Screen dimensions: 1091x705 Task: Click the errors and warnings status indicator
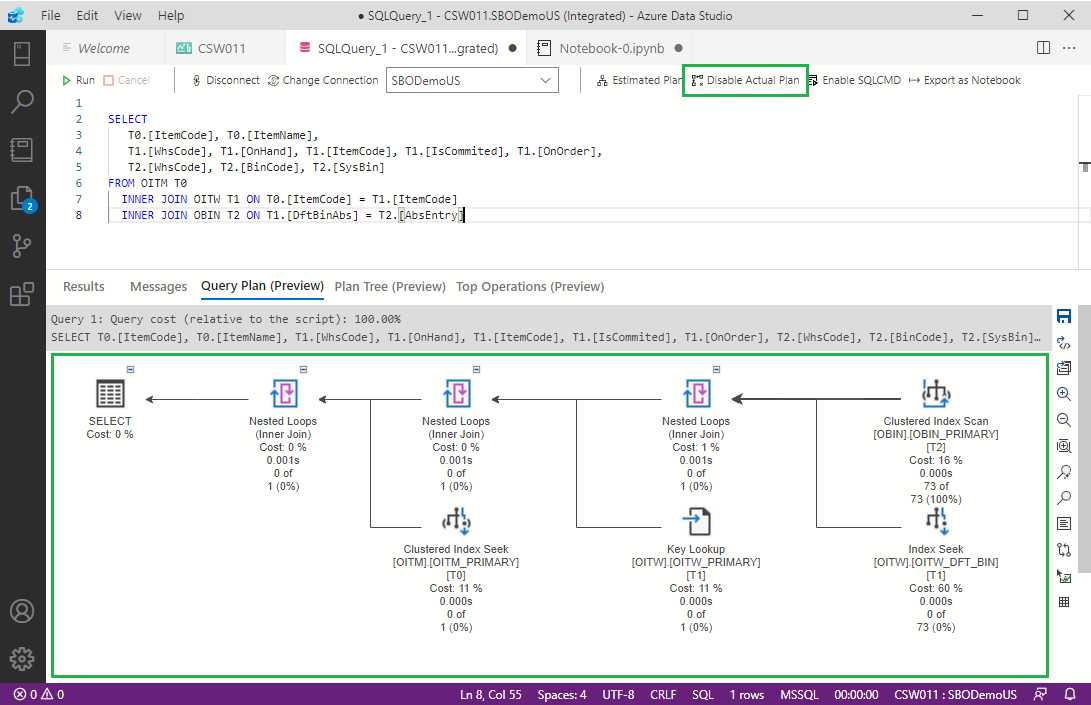pos(39,694)
